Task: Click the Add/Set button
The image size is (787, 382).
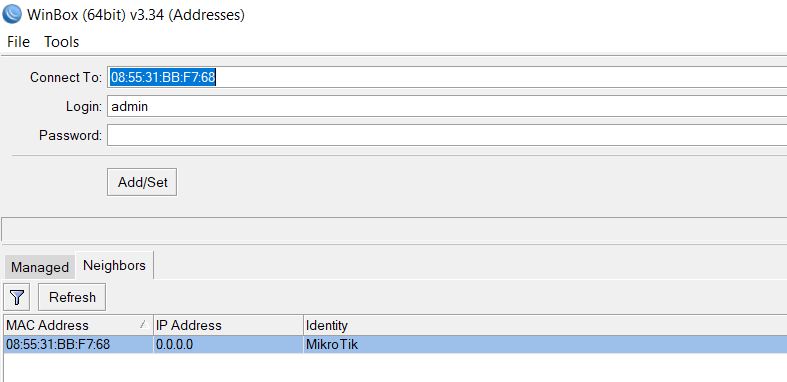Action: [x=142, y=182]
